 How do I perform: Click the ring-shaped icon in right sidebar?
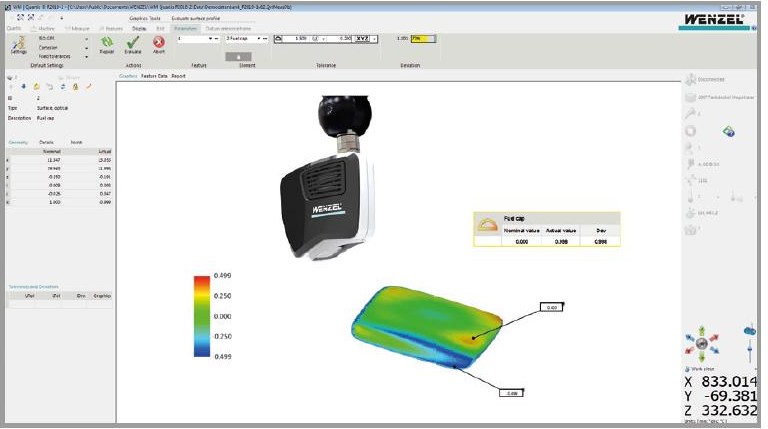[691, 131]
